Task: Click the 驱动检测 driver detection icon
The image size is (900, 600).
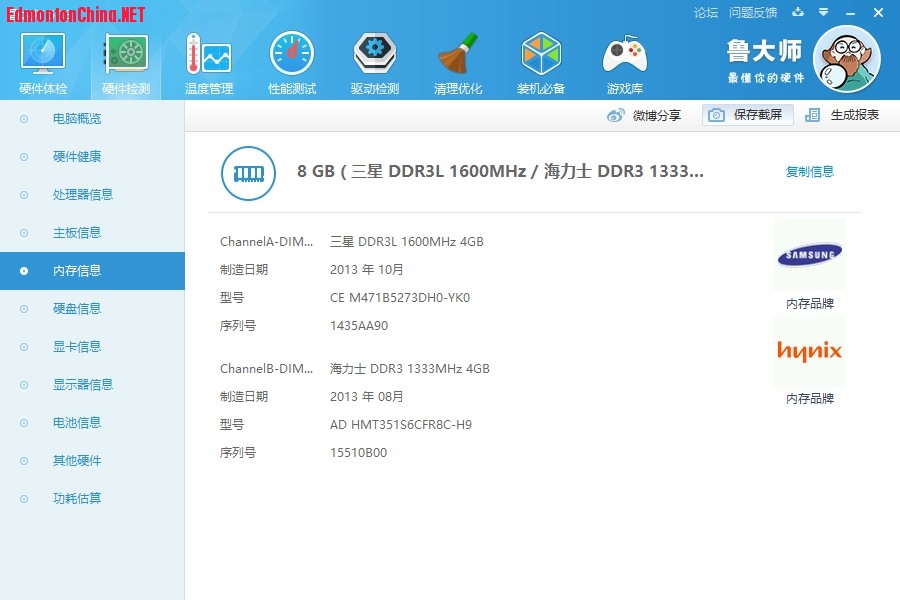Action: 374,55
